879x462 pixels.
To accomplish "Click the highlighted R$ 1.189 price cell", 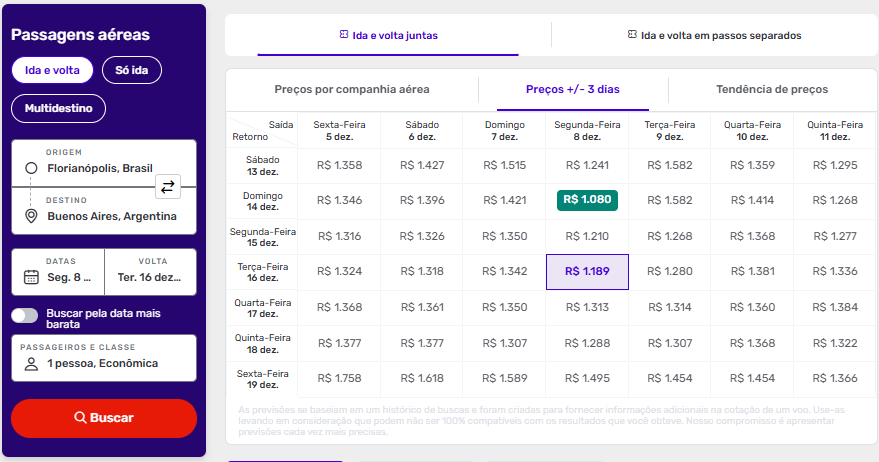I will pyautogui.click(x=587, y=271).
